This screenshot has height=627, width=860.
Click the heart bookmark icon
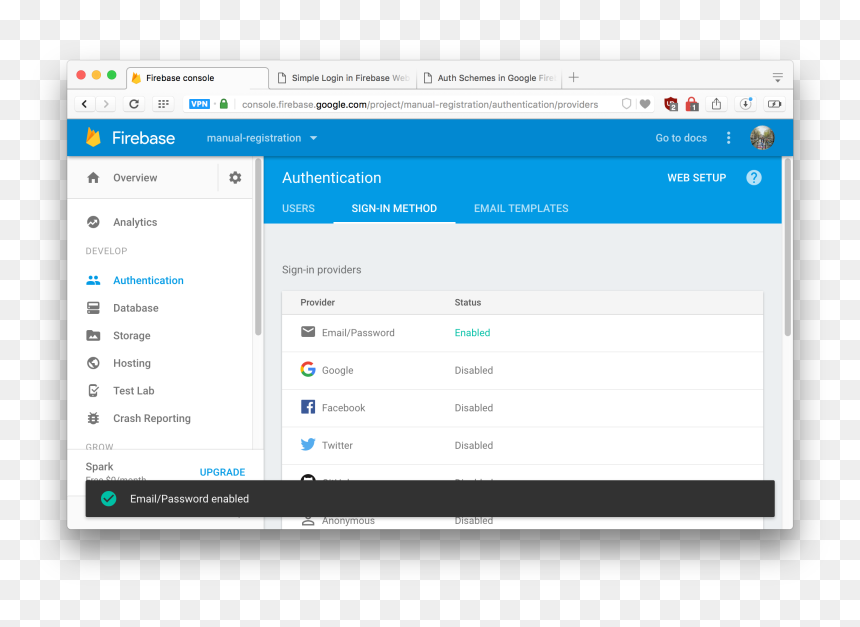[x=645, y=104]
